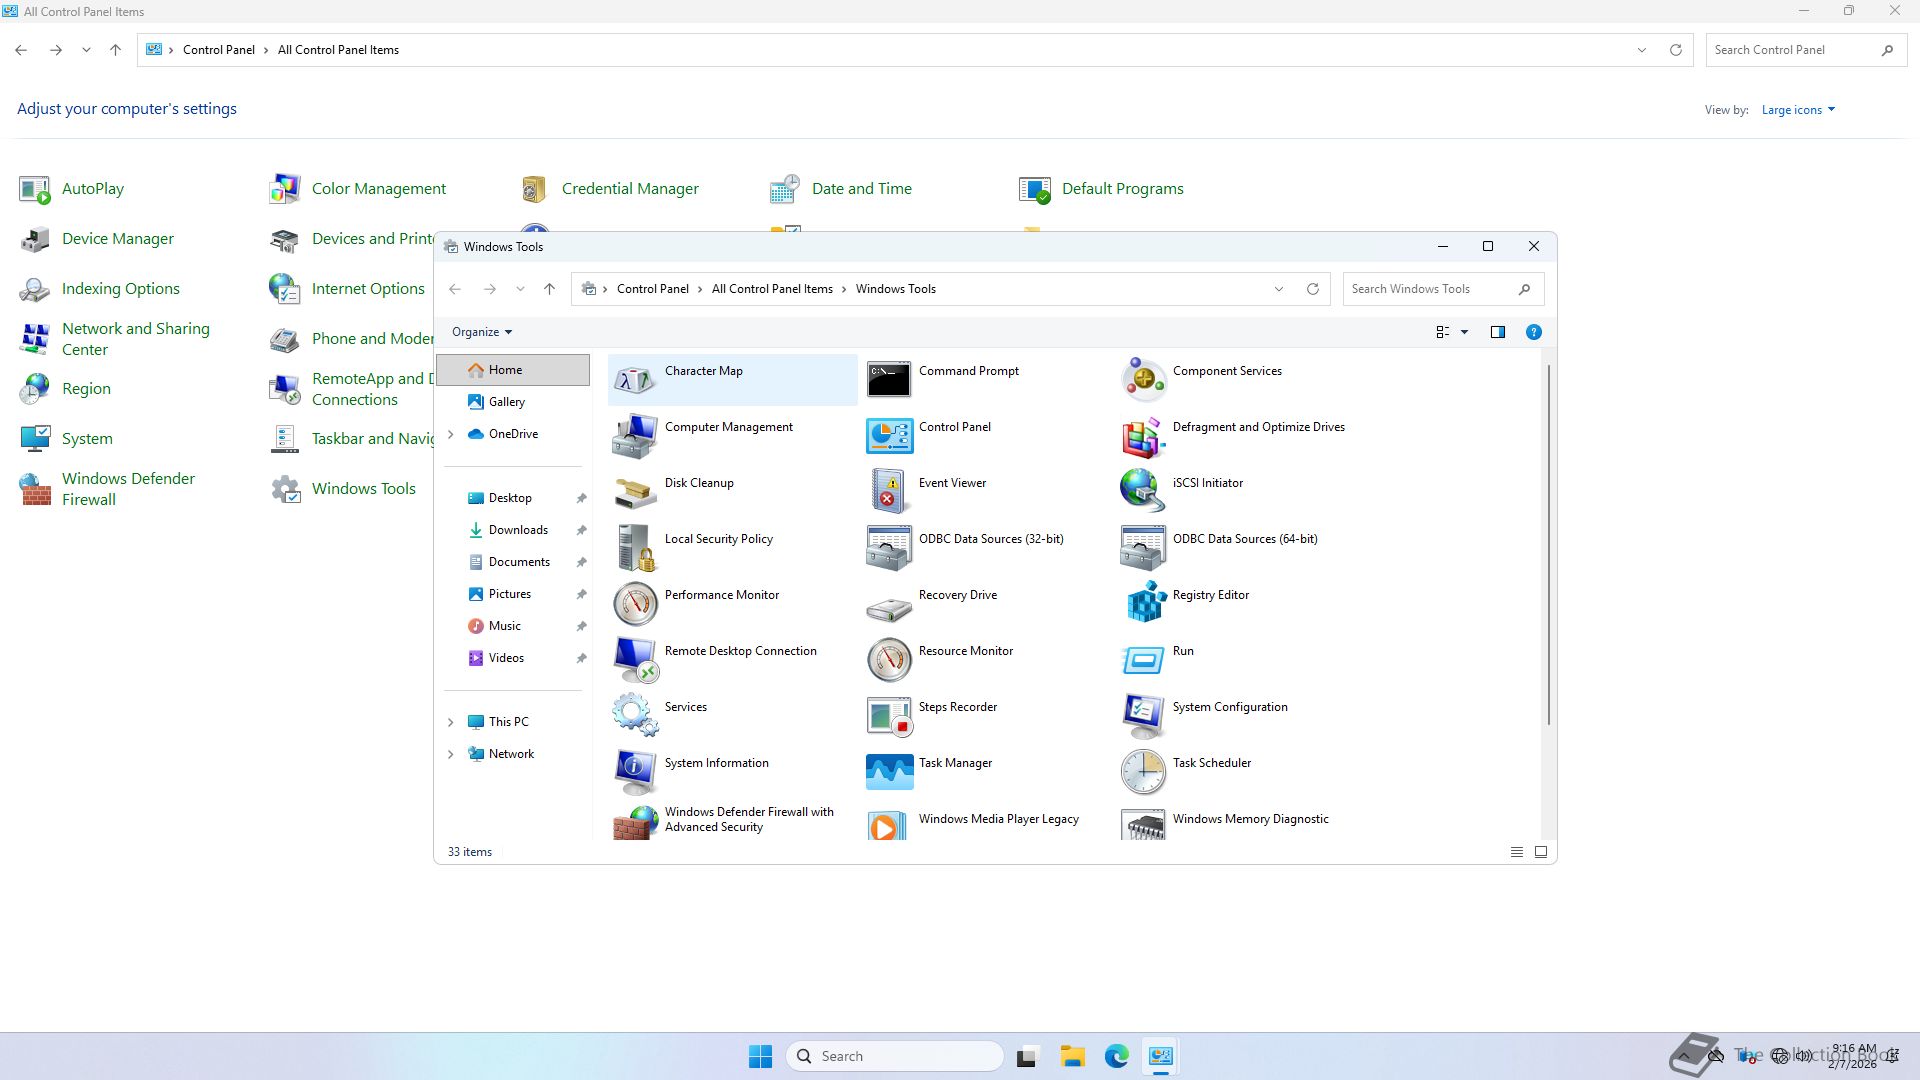The width and height of the screenshot is (1920, 1080).
Task: Click the Windows Defender Firewall icon
Action: (36, 489)
